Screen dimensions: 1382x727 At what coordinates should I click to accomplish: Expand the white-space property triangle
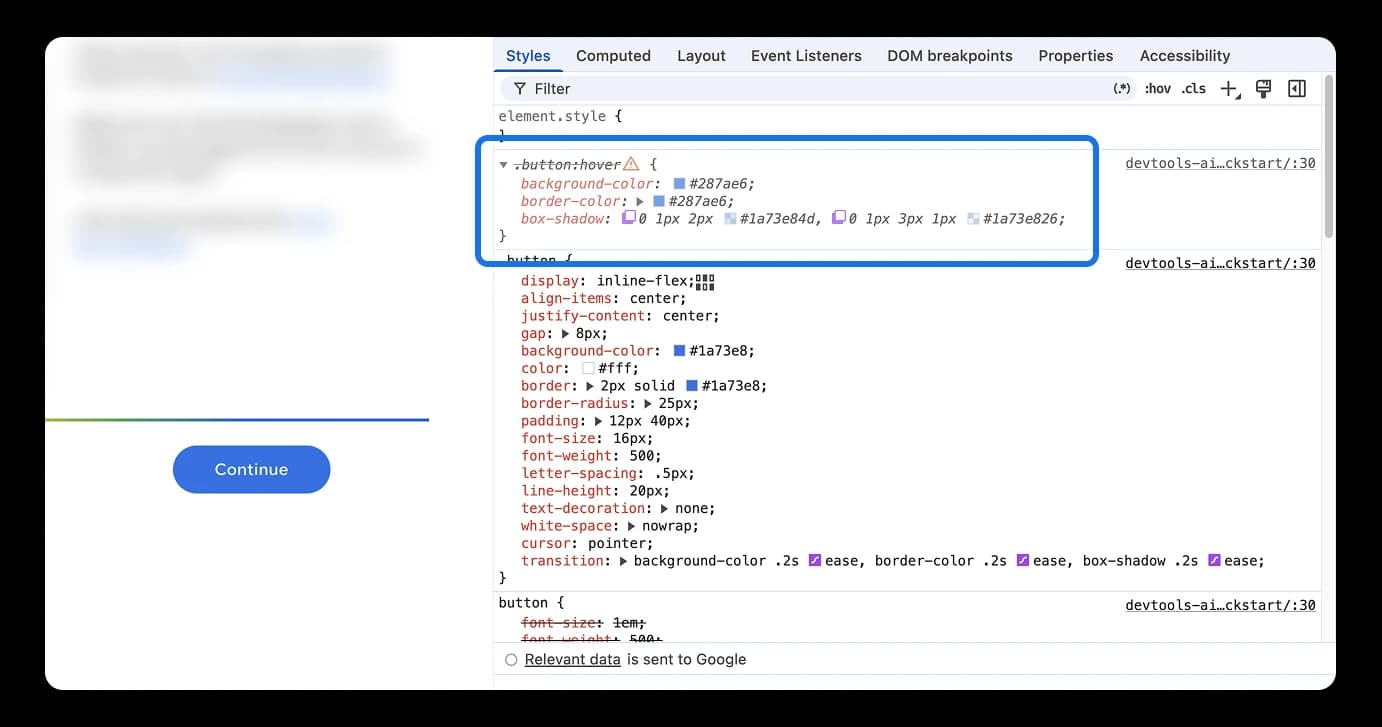(x=632, y=526)
